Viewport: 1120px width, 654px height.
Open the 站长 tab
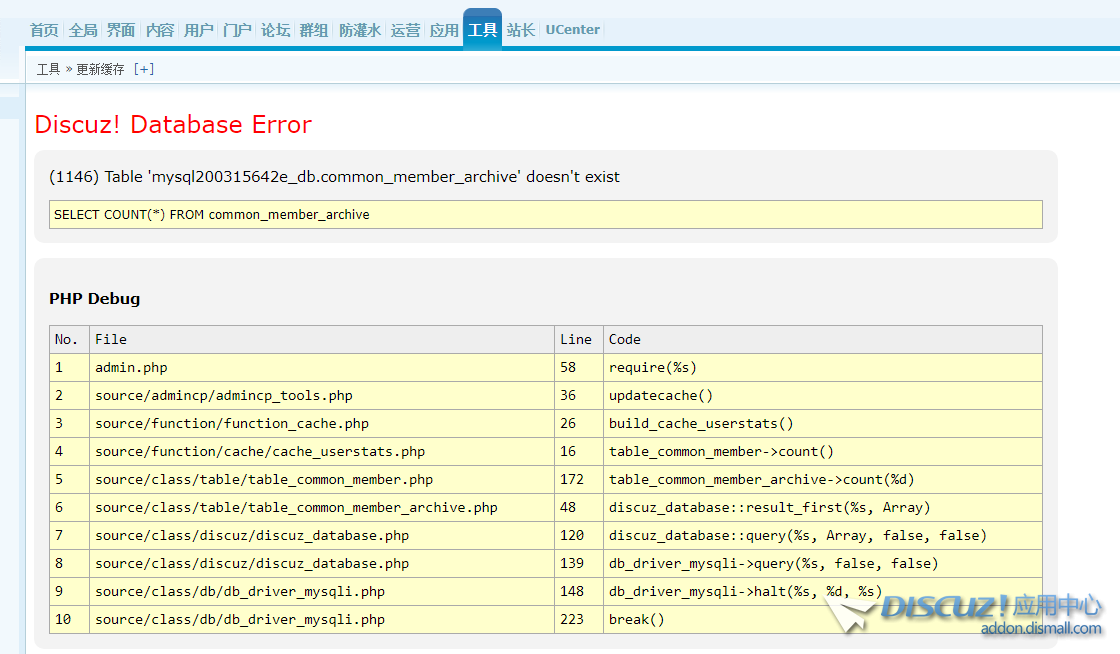pos(521,30)
